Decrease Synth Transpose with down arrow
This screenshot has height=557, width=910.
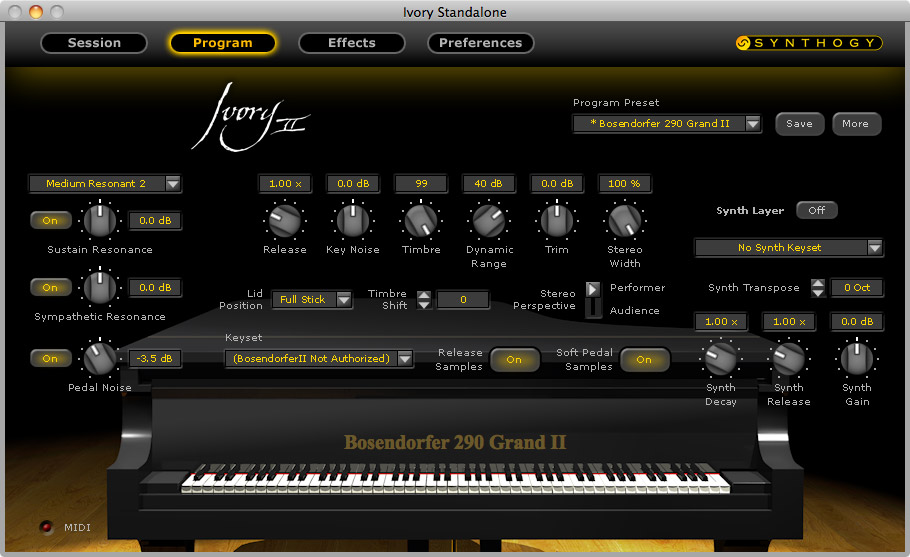point(818,293)
